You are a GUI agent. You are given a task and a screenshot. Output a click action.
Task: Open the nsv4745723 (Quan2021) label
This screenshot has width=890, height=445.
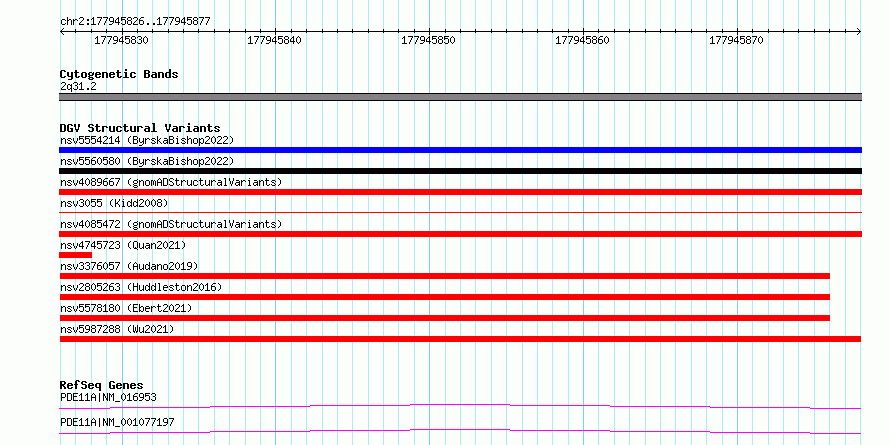[123, 245]
